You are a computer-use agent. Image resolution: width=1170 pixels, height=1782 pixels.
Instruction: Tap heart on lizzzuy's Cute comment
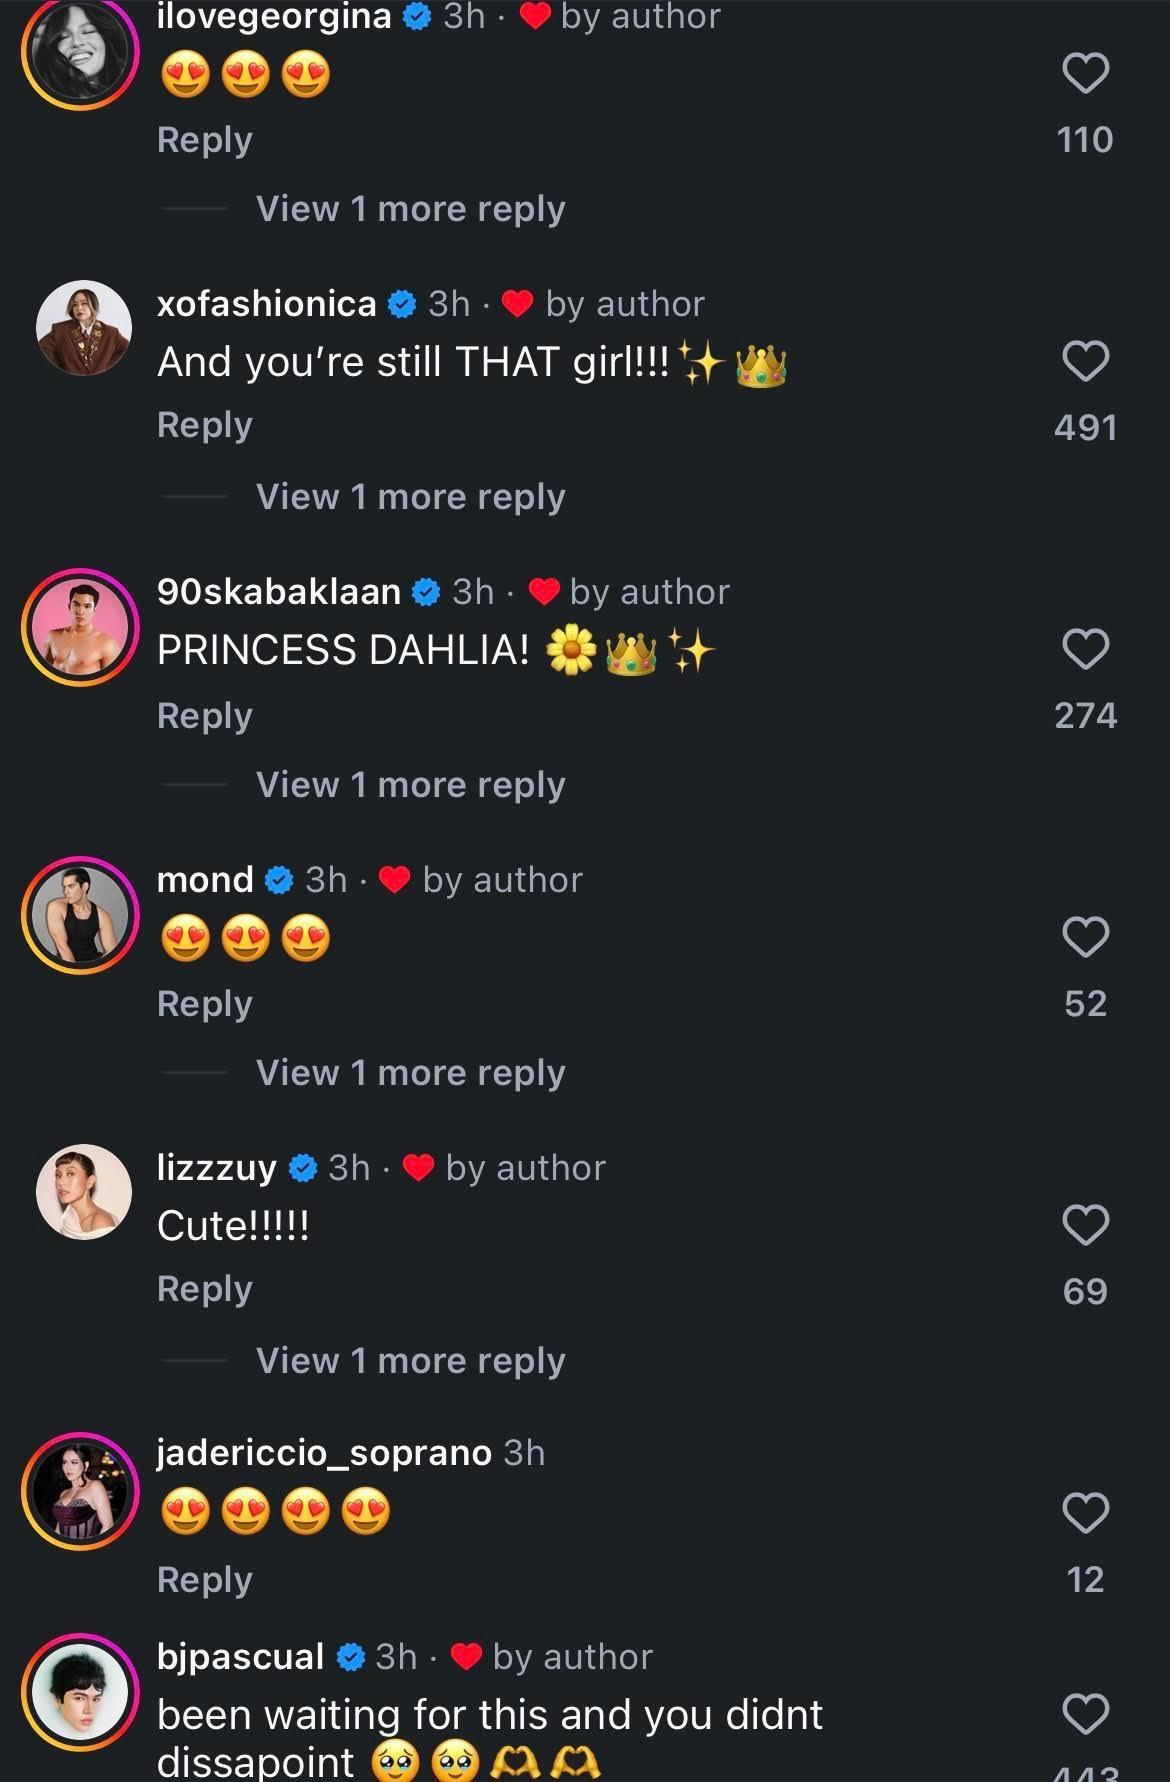click(1085, 1225)
